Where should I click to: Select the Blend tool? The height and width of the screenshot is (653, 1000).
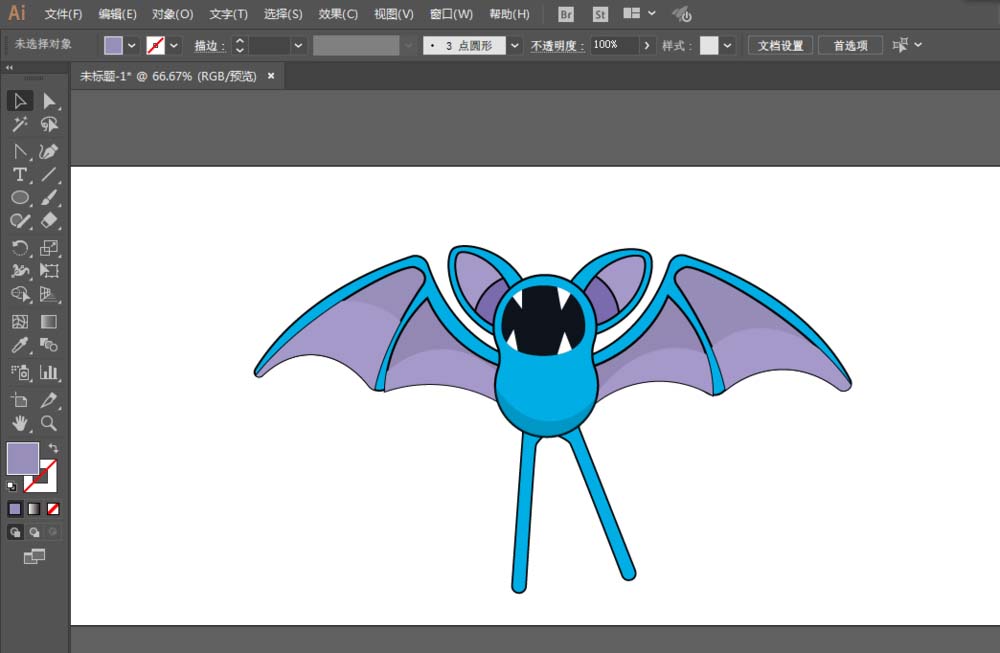click(49, 345)
